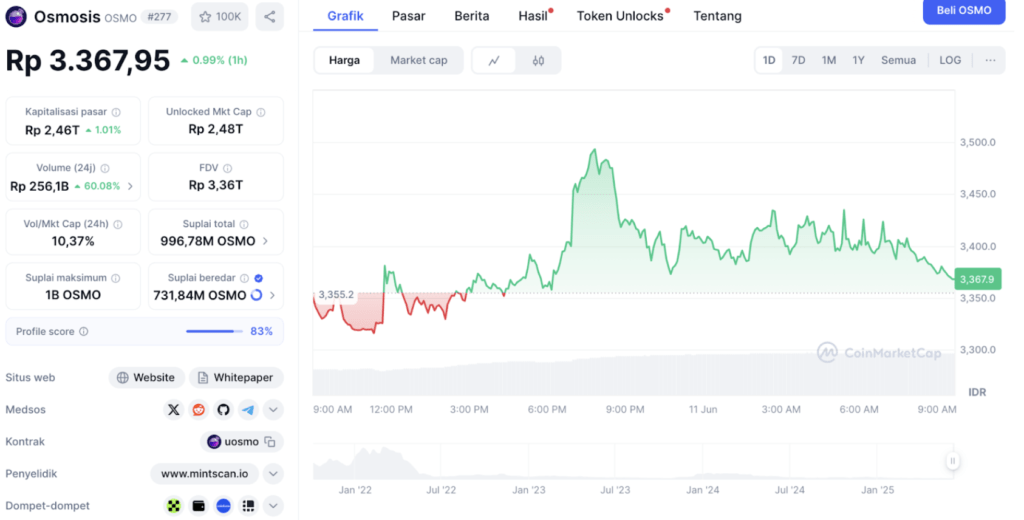Select the green pixel wallet icon
Image resolution: width=1024 pixels, height=520 pixels.
pos(174,506)
